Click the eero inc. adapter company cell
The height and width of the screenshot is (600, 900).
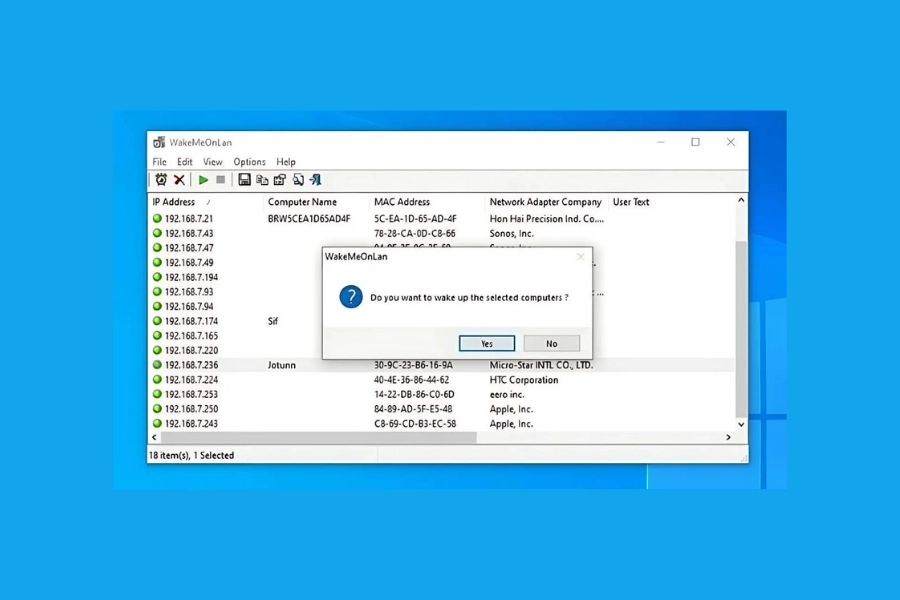507,394
